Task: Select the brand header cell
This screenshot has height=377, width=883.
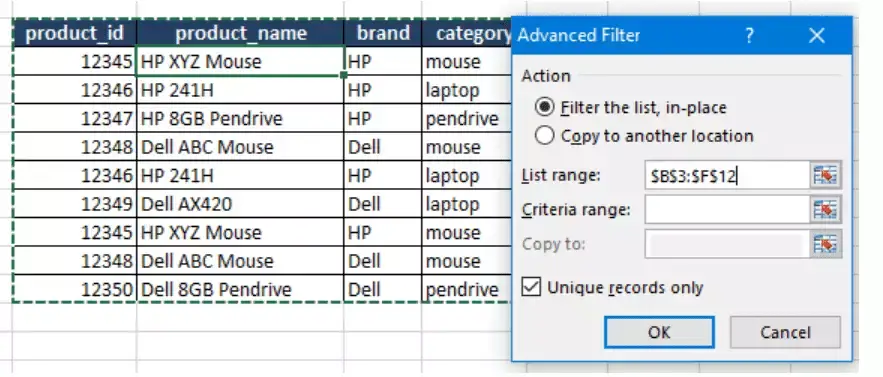Action: [383, 33]
